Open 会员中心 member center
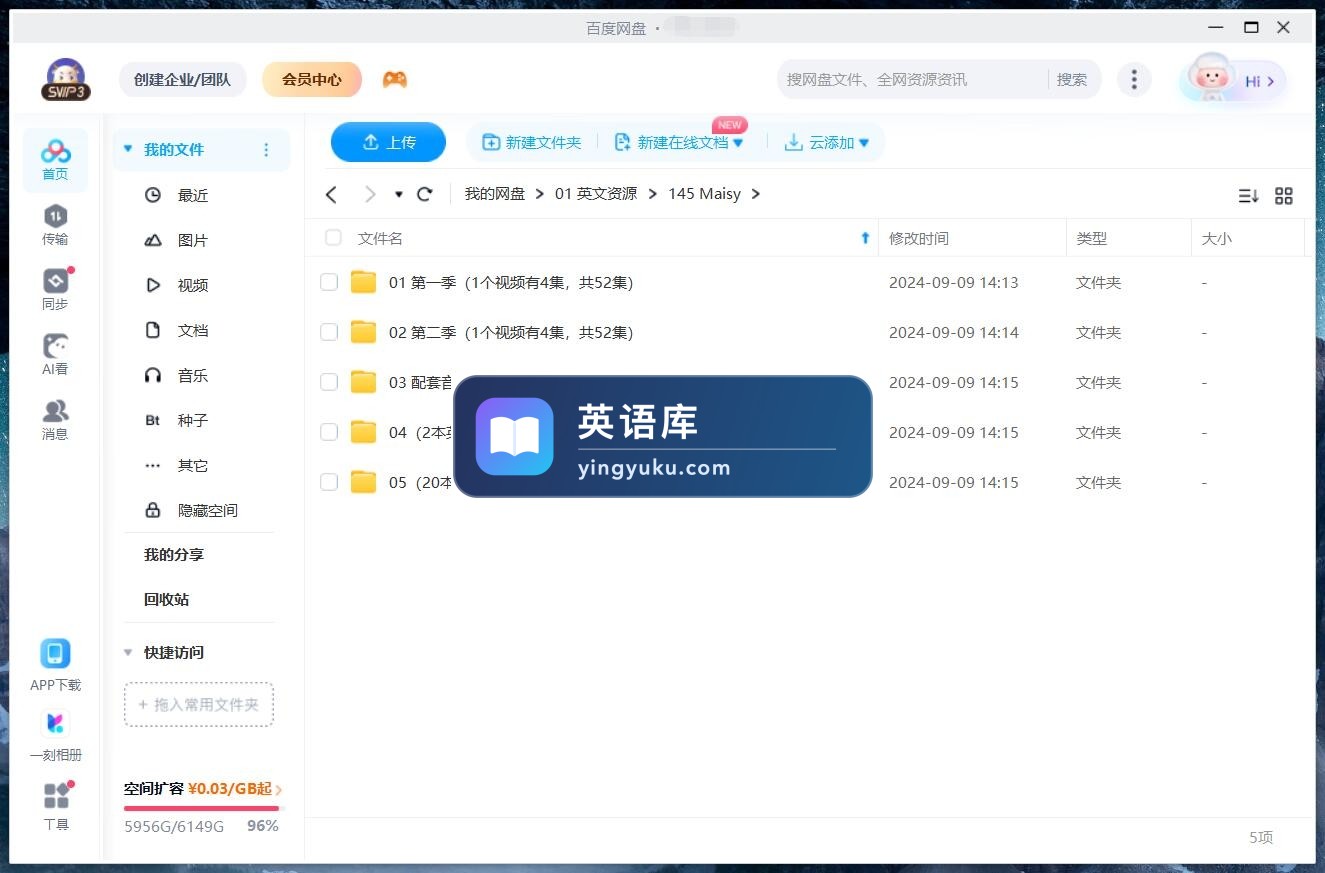 pos(312,79)
